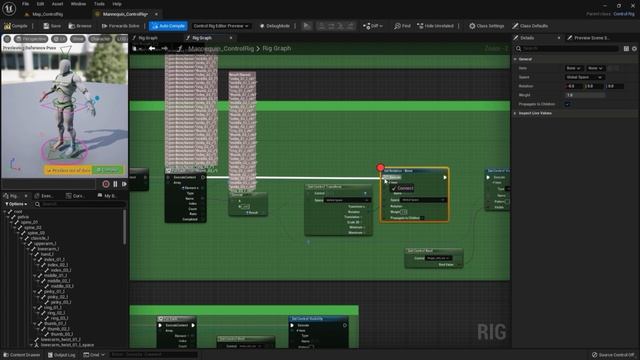Click the Preview out of date warning
Image resolution: width=640 pixels, height=360 pixels.
[68, 170]
